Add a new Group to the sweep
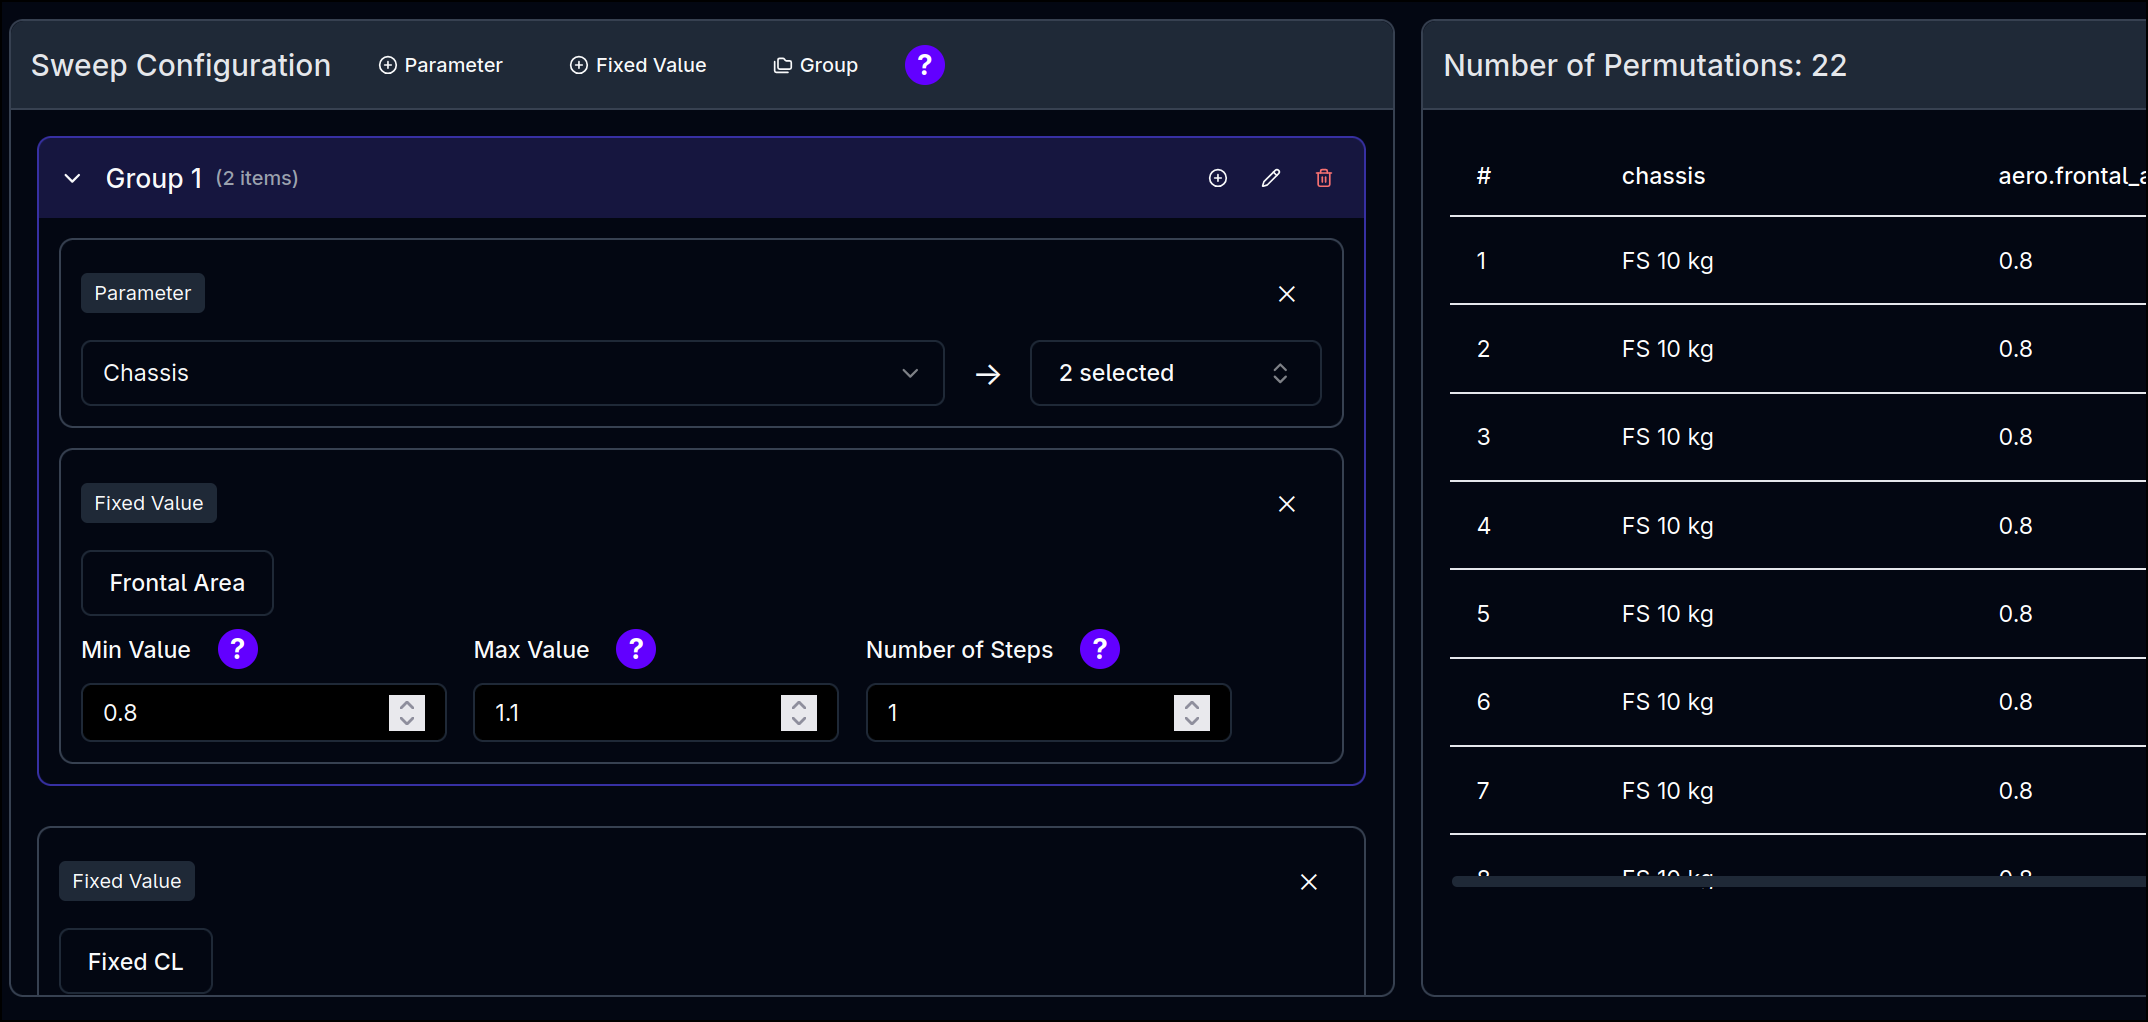2148x1022 pixels. (815, 65)
